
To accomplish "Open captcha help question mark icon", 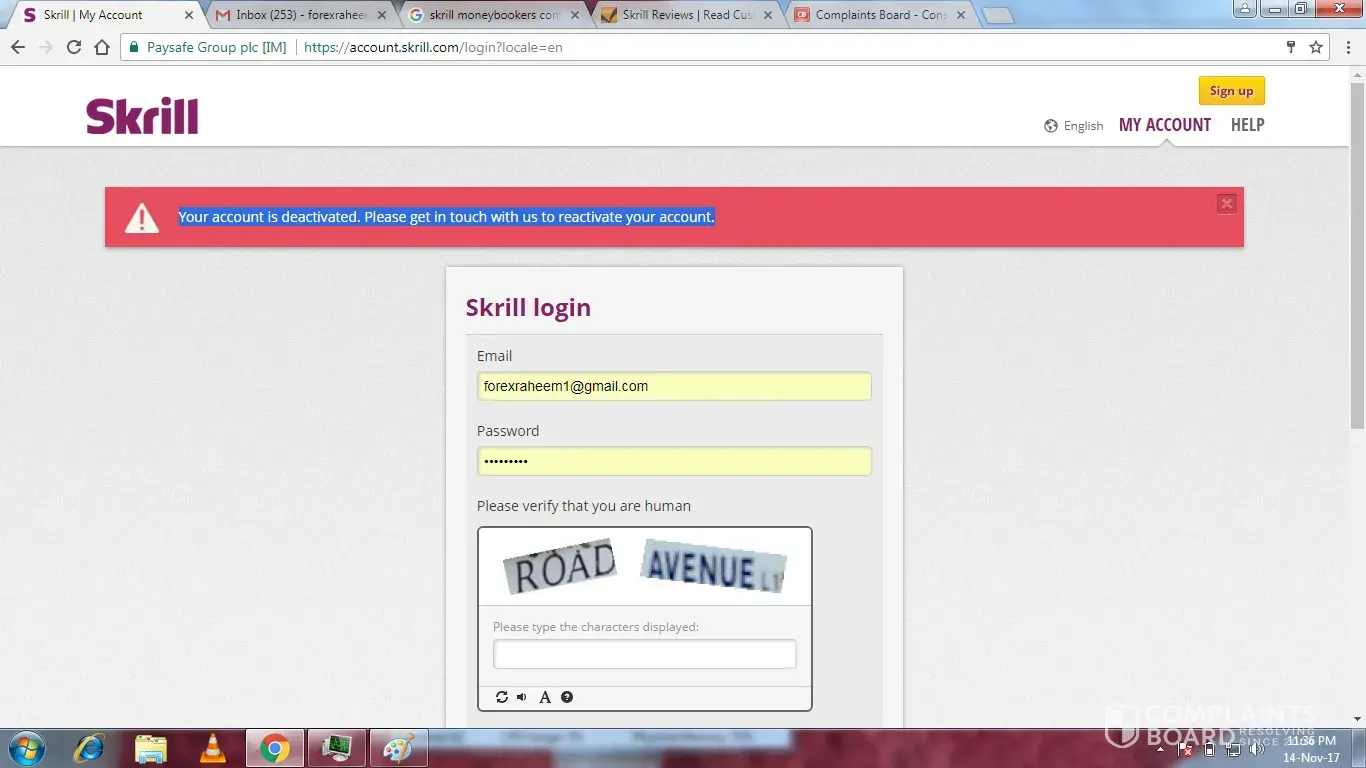I will [x=567, y=697].
